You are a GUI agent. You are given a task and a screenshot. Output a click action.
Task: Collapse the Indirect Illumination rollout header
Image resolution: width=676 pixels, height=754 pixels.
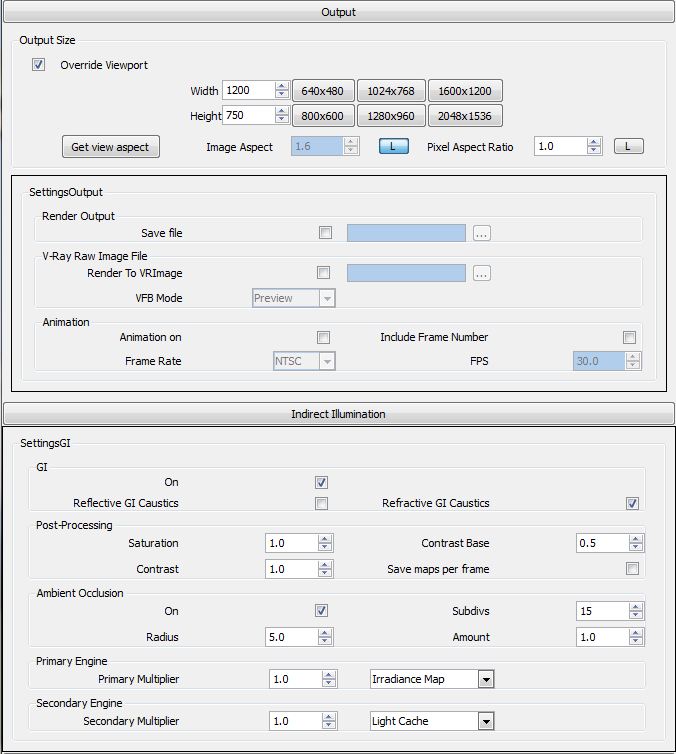click(x=338, y=414)
